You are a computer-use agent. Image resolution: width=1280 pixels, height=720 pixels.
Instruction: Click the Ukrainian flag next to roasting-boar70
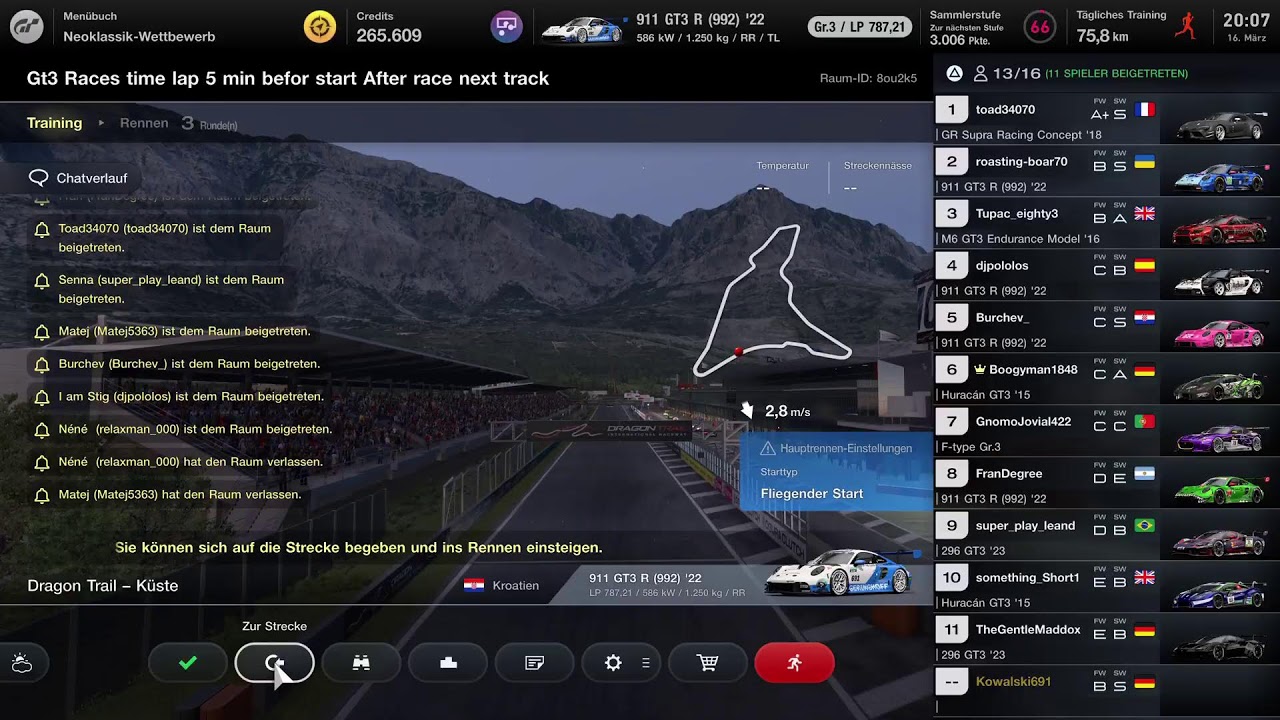coord(1145,162)
